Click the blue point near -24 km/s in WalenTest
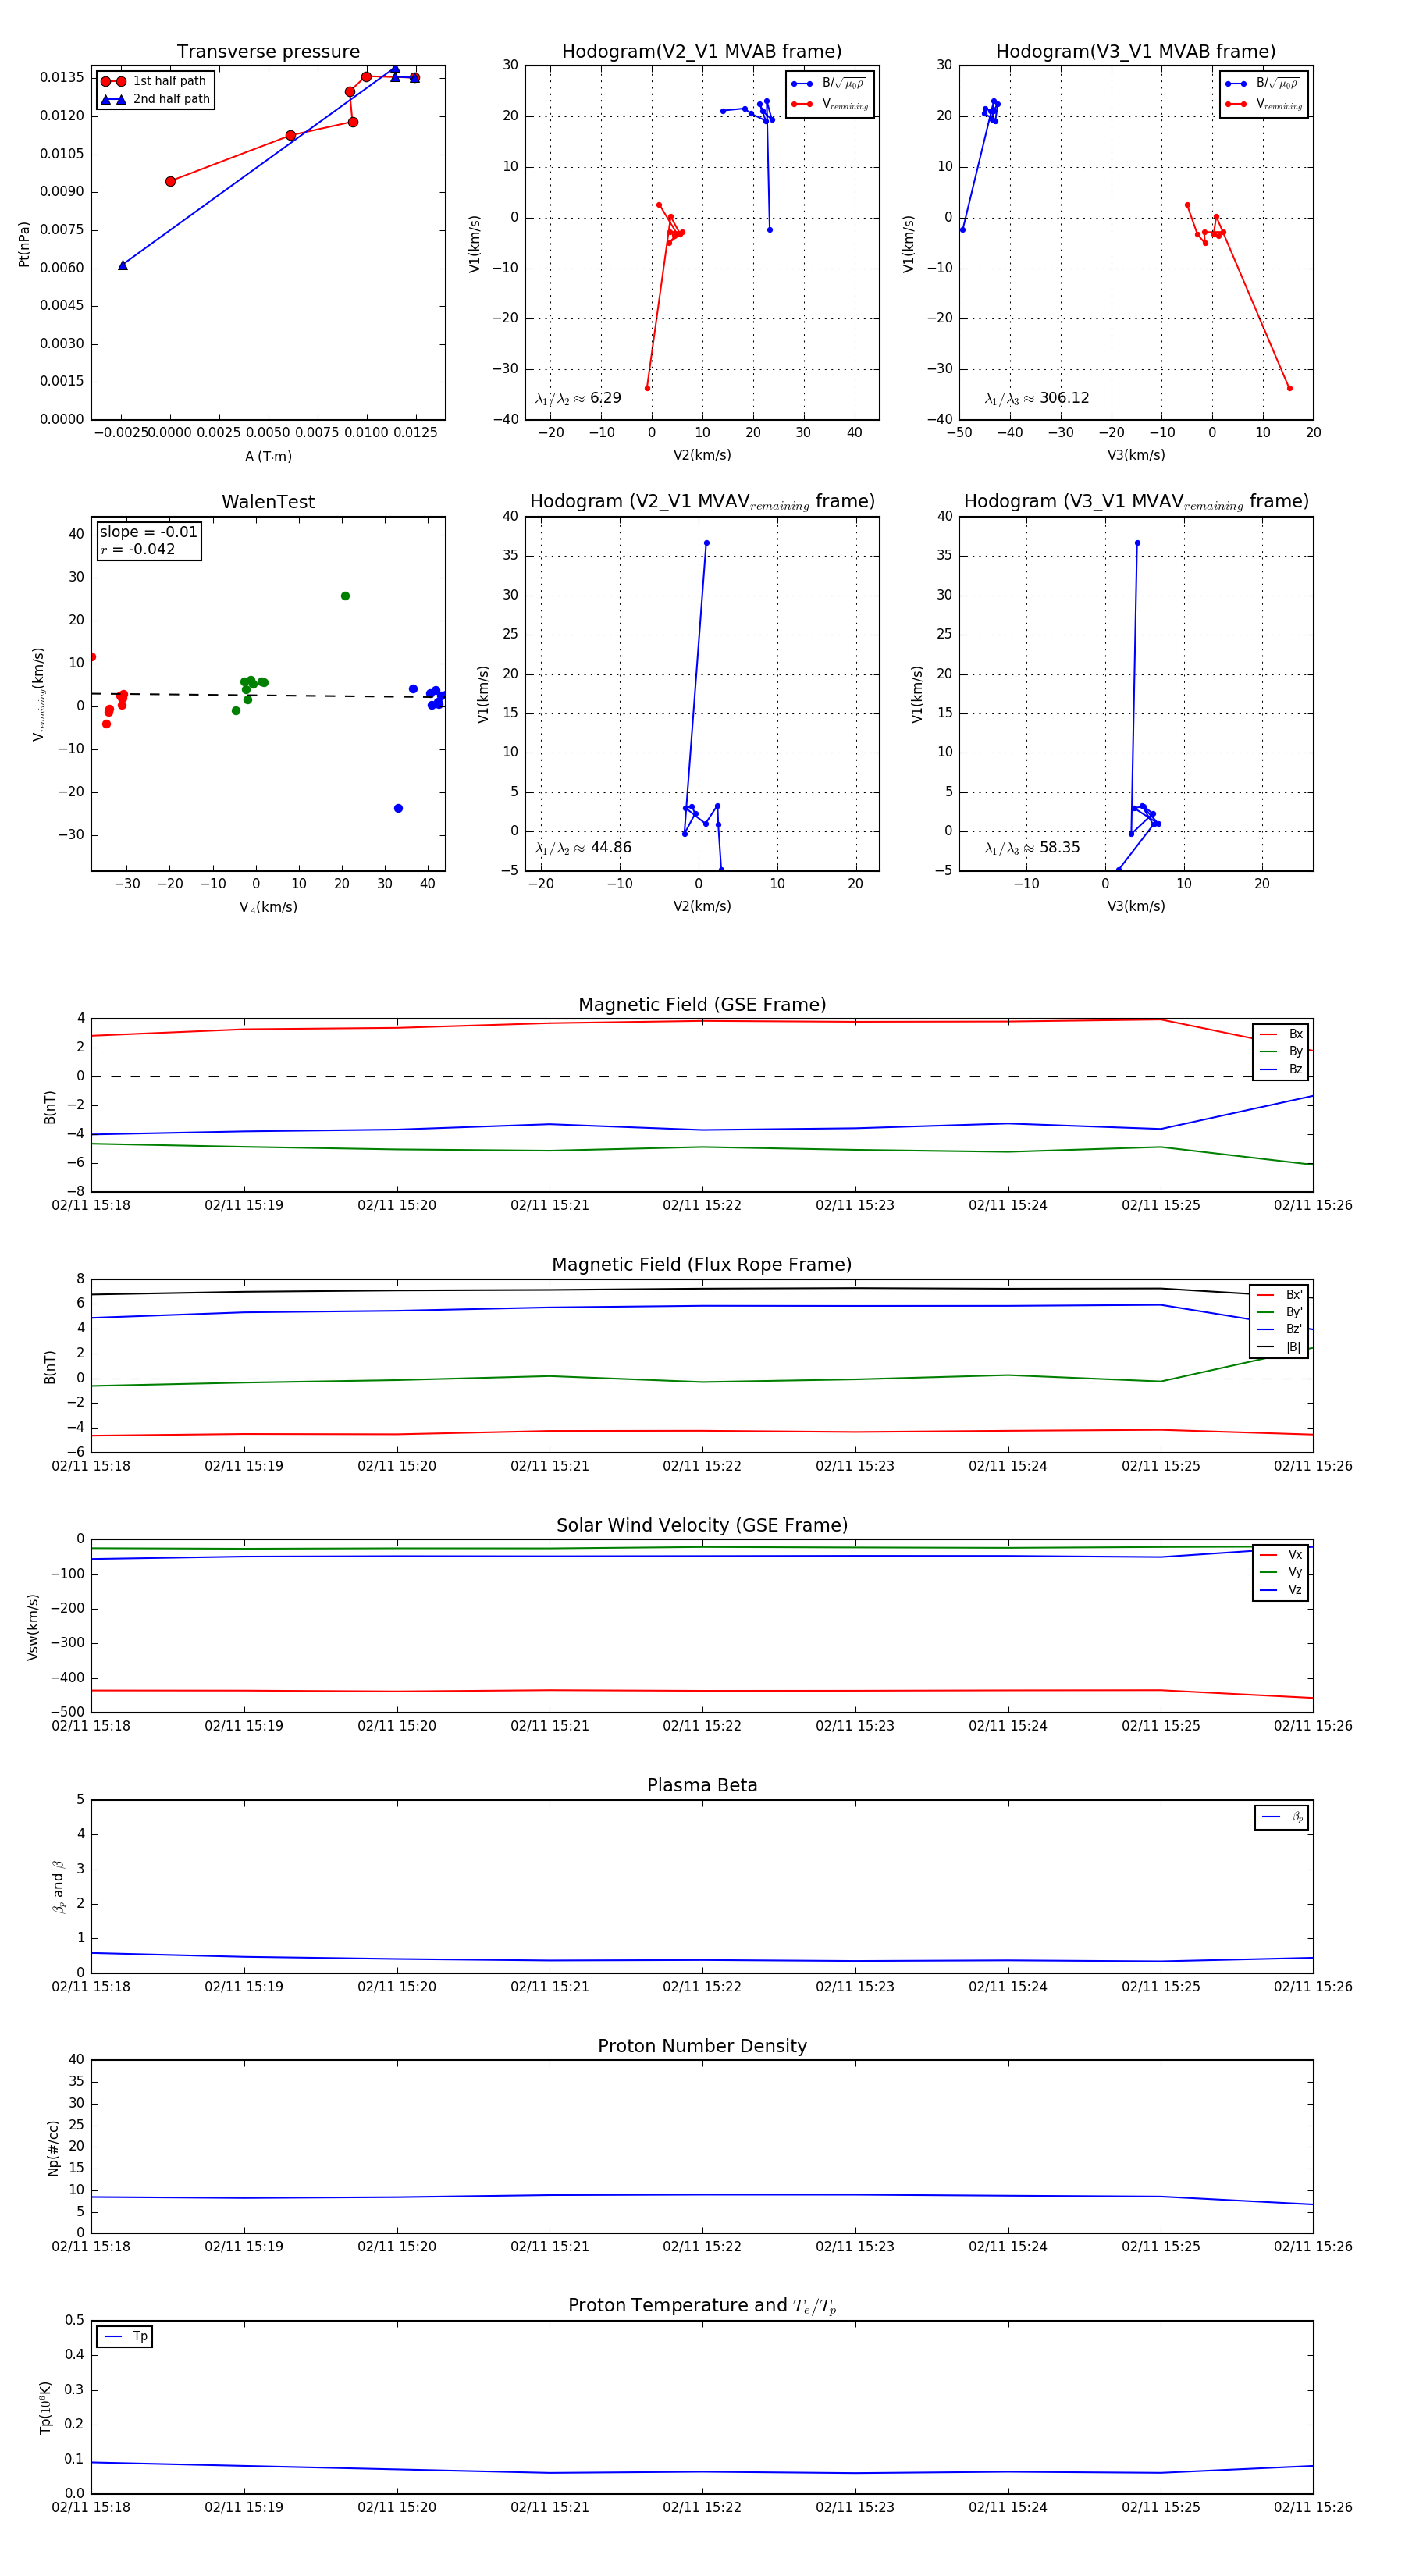The image size is (1405, 2576). point(398,808)
